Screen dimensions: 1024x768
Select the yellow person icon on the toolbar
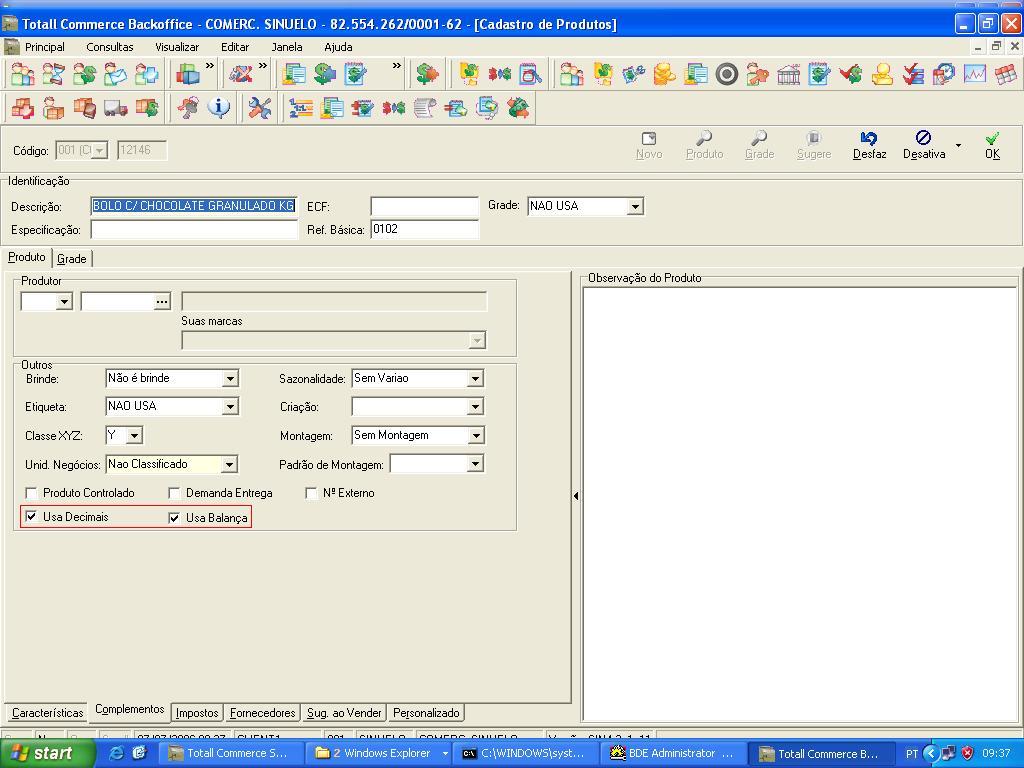click(x=881, y=74)
